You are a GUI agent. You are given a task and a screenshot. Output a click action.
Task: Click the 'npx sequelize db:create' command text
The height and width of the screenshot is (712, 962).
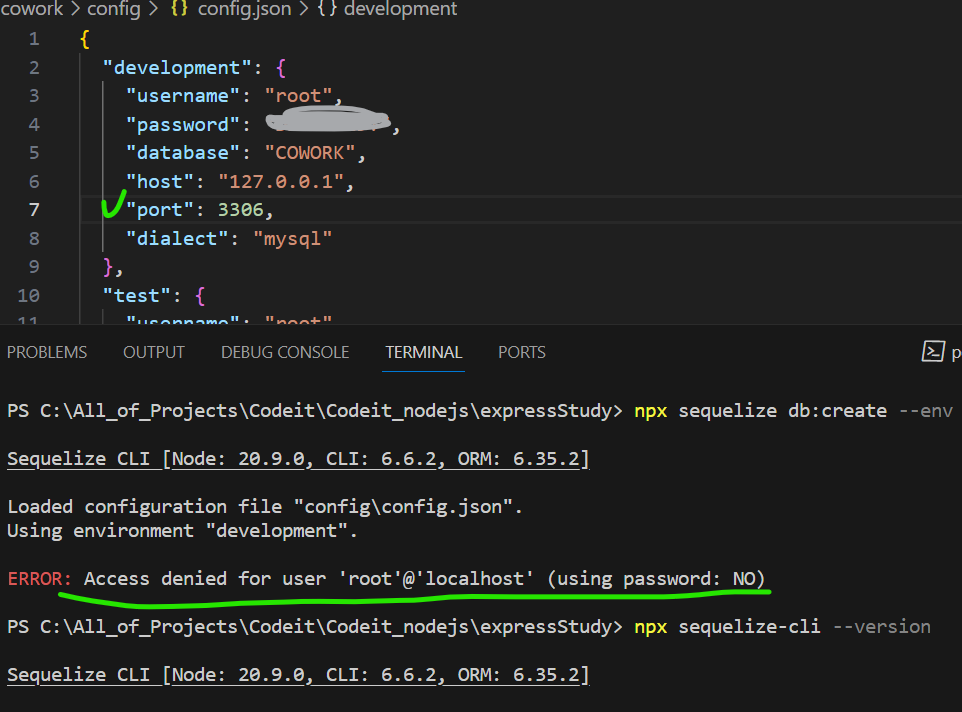tap(761, 410)
